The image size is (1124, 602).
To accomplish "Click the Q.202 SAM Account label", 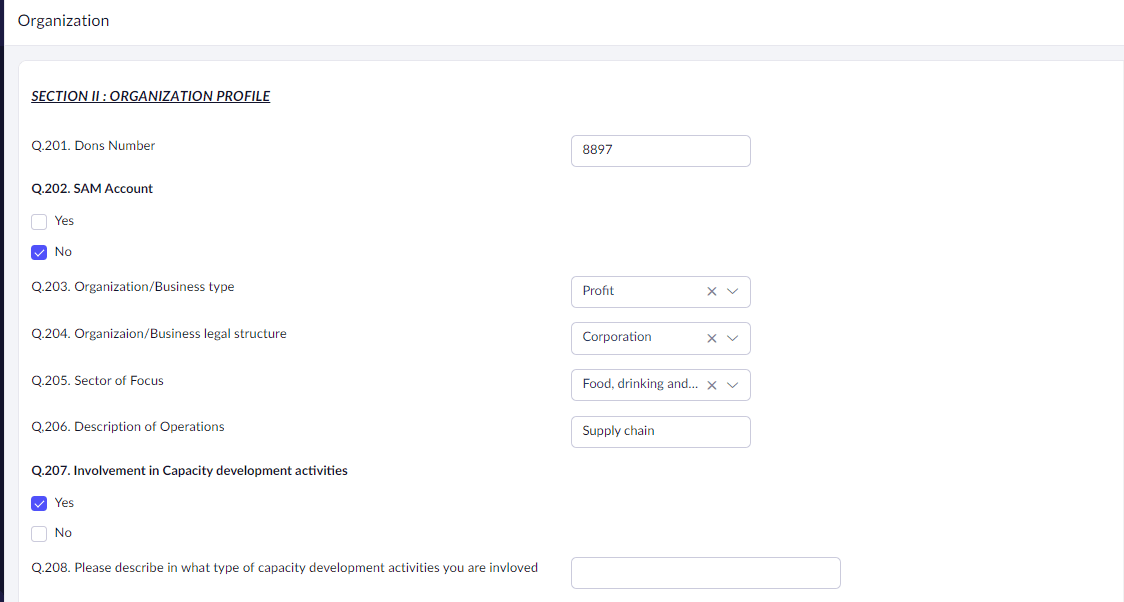I will [93, 189].
